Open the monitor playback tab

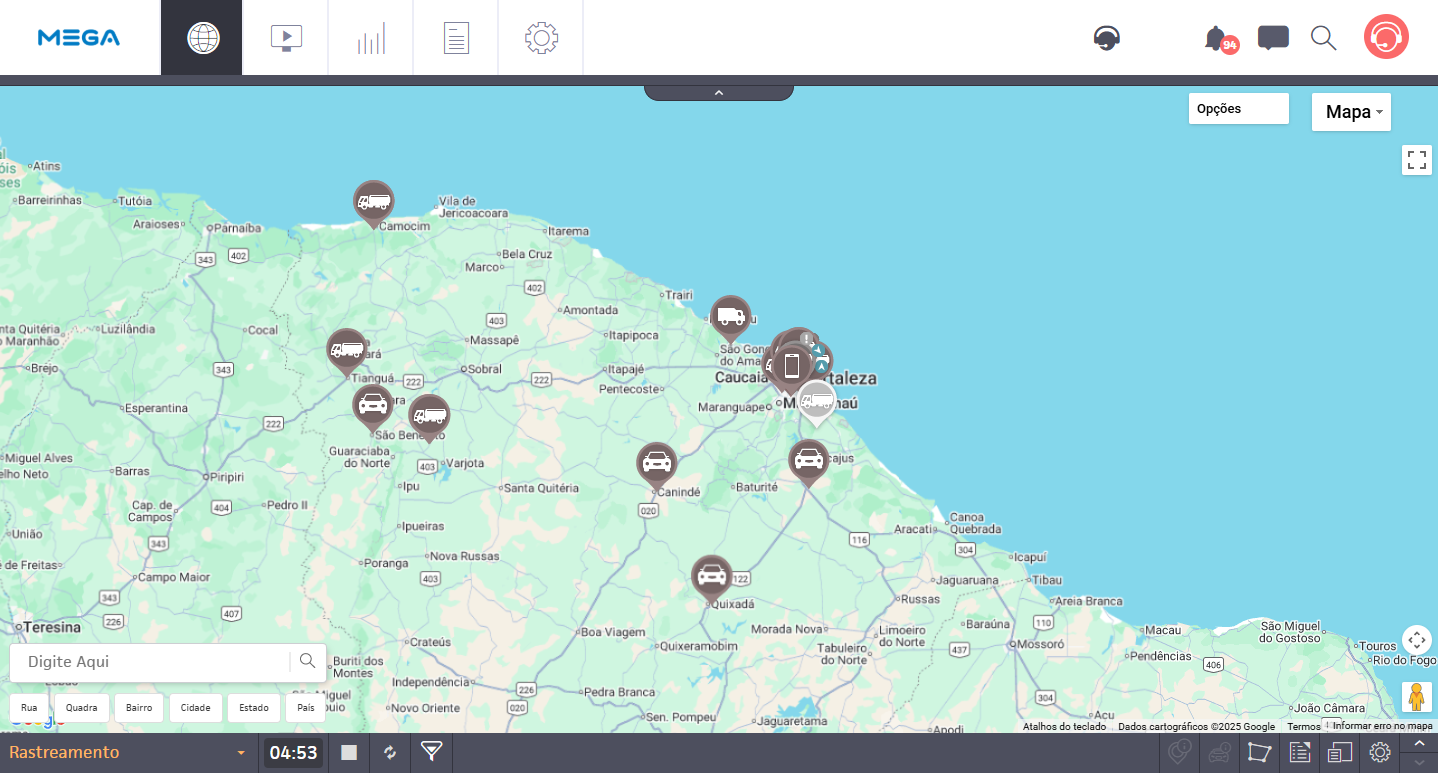(286, 38)
